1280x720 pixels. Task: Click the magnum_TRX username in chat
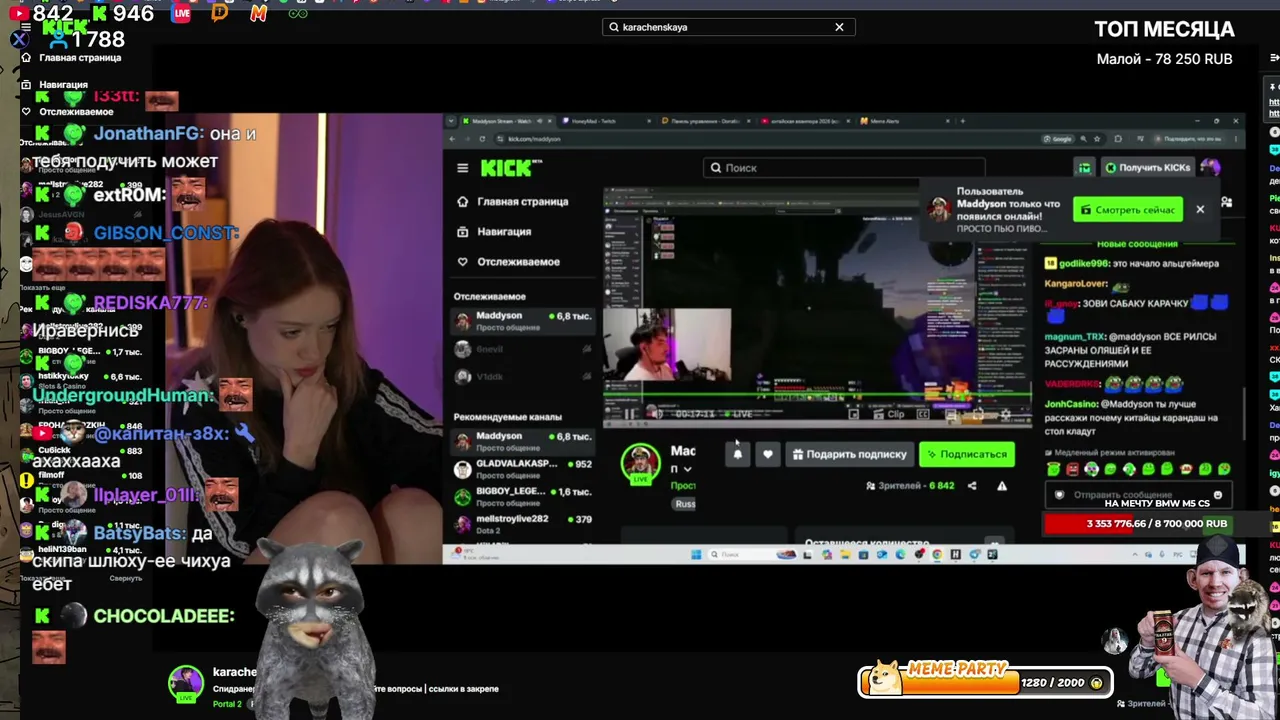(1075, 336)
